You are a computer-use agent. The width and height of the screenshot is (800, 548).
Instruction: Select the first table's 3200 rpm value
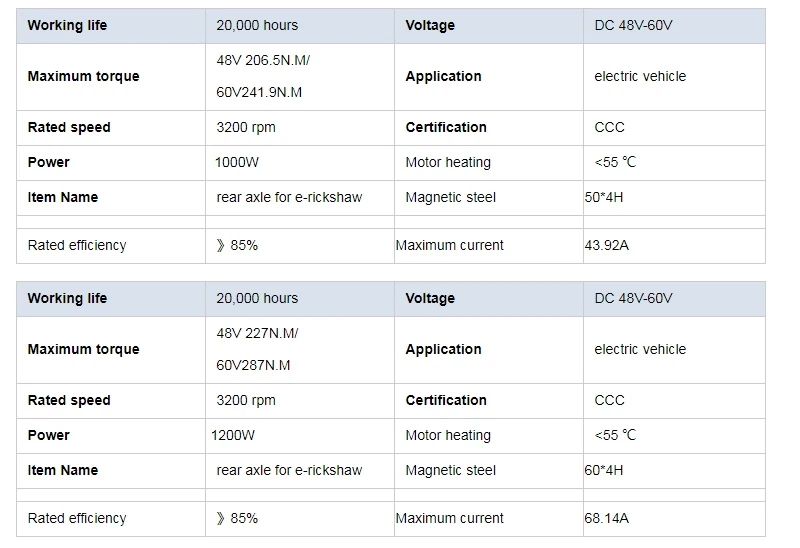[246, 128]
